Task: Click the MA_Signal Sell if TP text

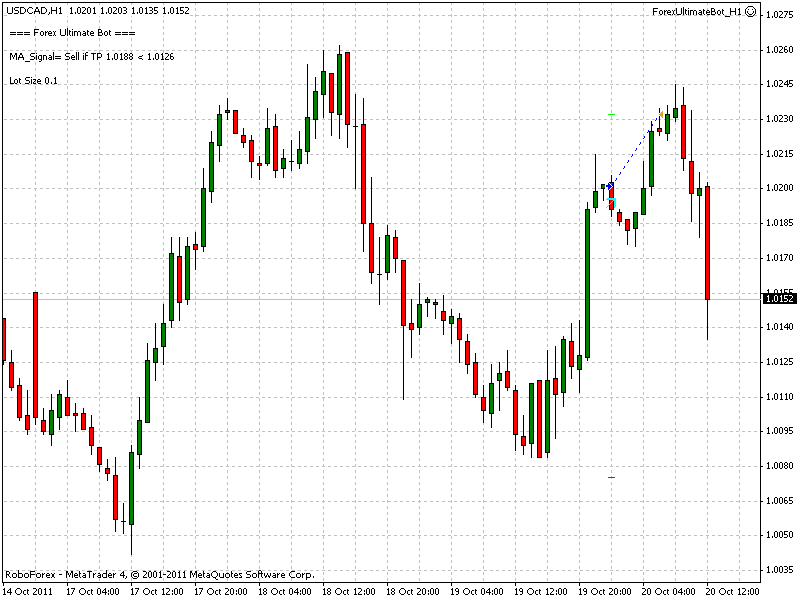Action: (92, 57)
